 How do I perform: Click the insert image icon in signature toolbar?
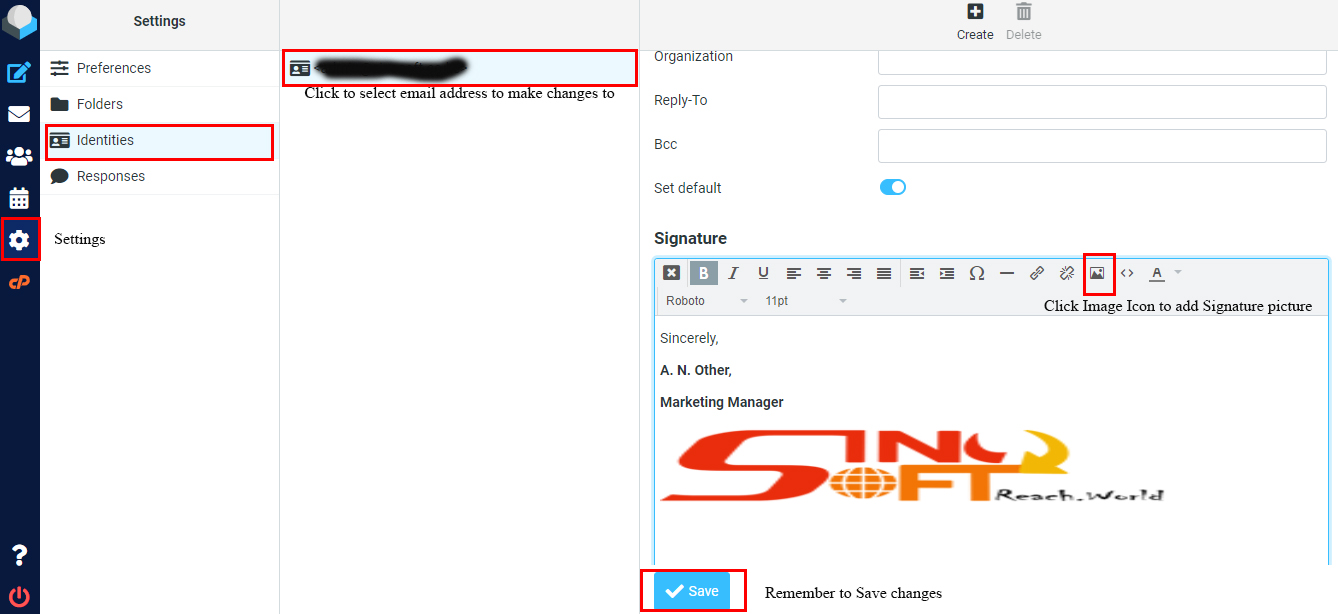(x=1097, y=273)
